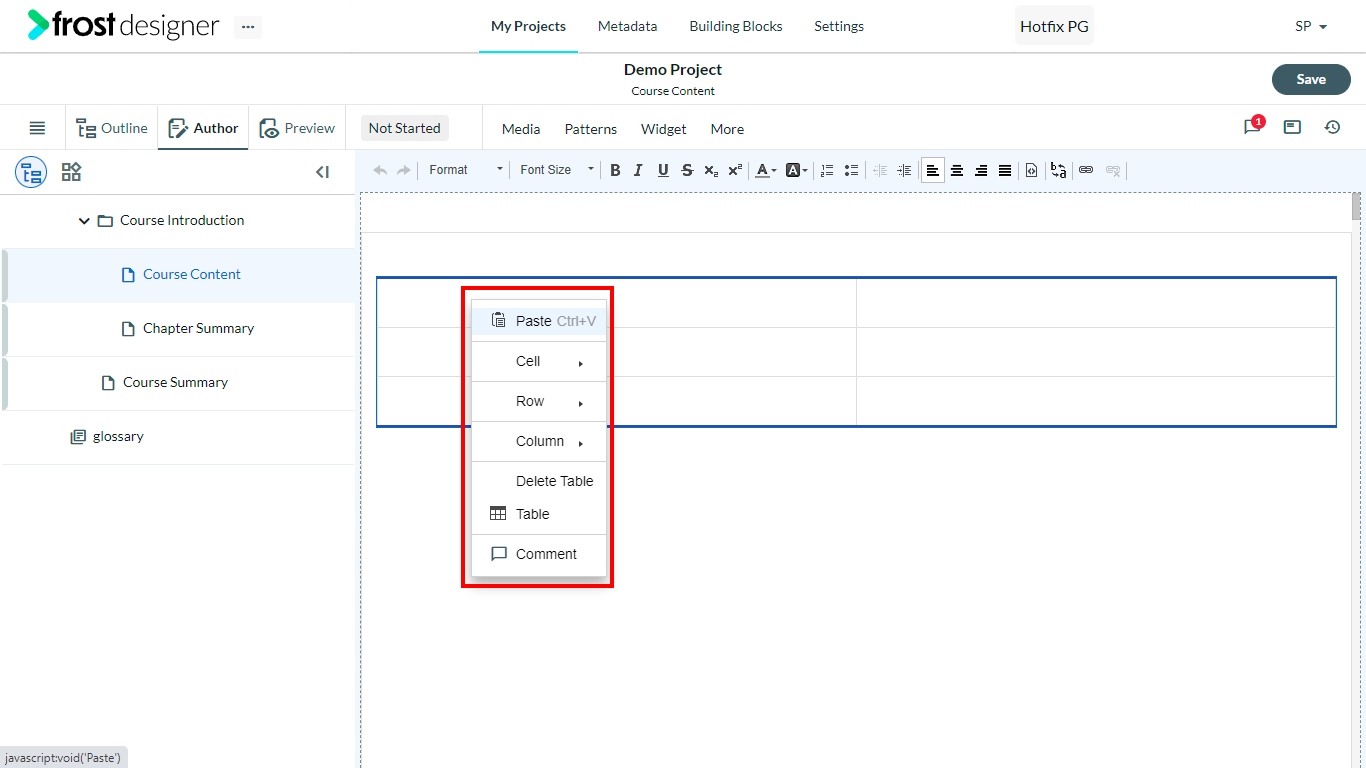Collapse the left sidebar panel
The image size is (1366, 768).
(322, 172)
